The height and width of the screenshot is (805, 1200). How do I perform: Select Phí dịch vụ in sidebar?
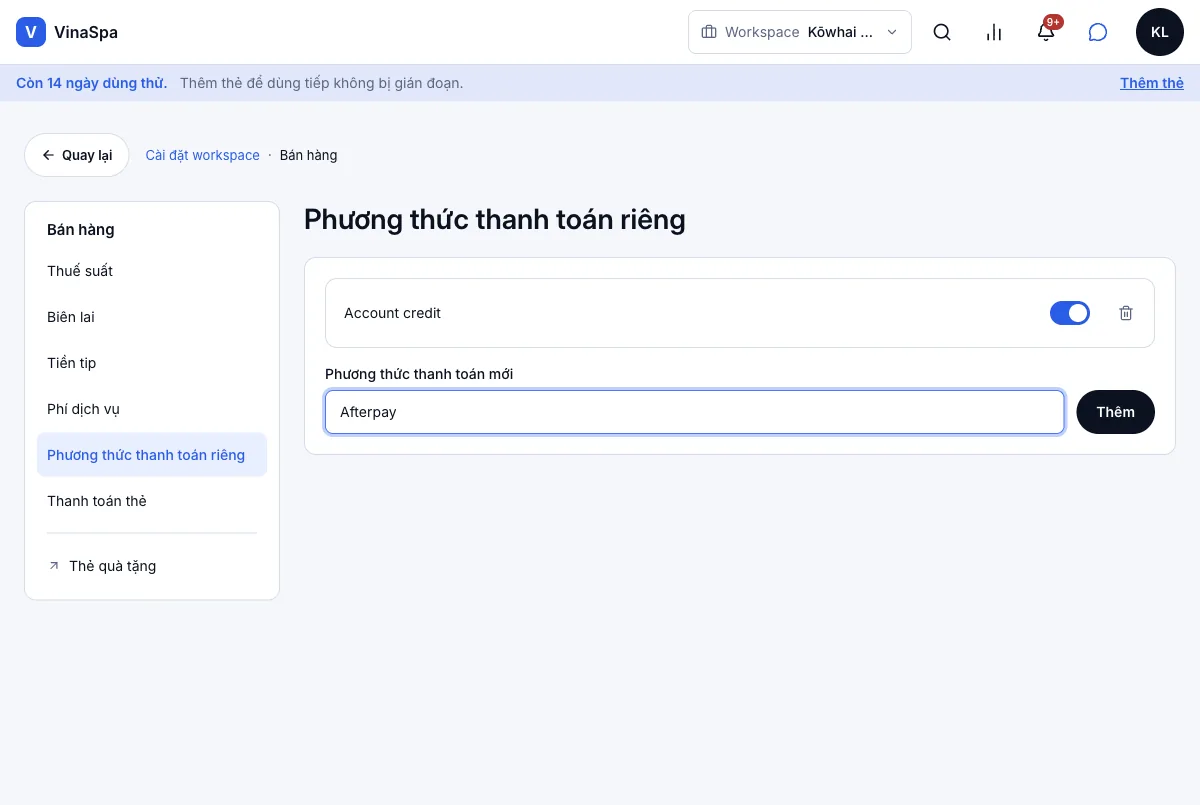coord(152,409)
